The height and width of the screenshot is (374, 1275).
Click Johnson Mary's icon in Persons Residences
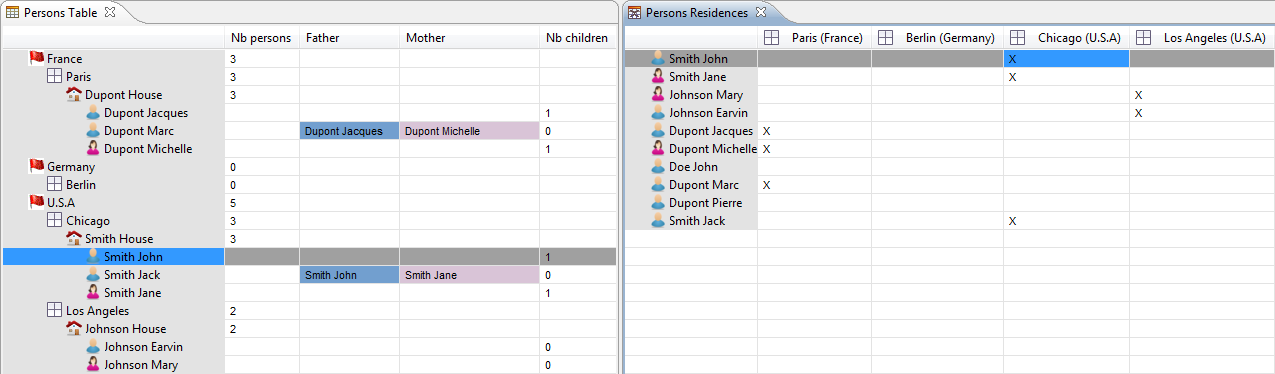[658, 95]
